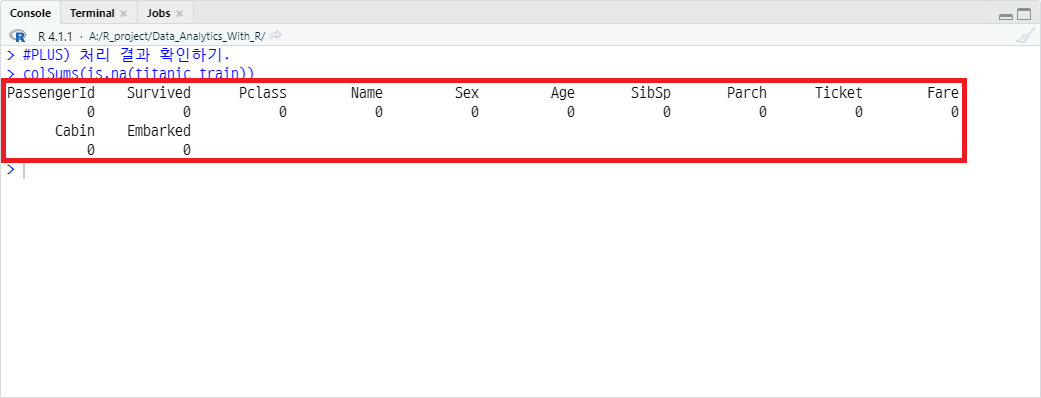Clear the console with the broom icon
Viewport: 1041px width, 398px height.
click(x=1025, y=35)
